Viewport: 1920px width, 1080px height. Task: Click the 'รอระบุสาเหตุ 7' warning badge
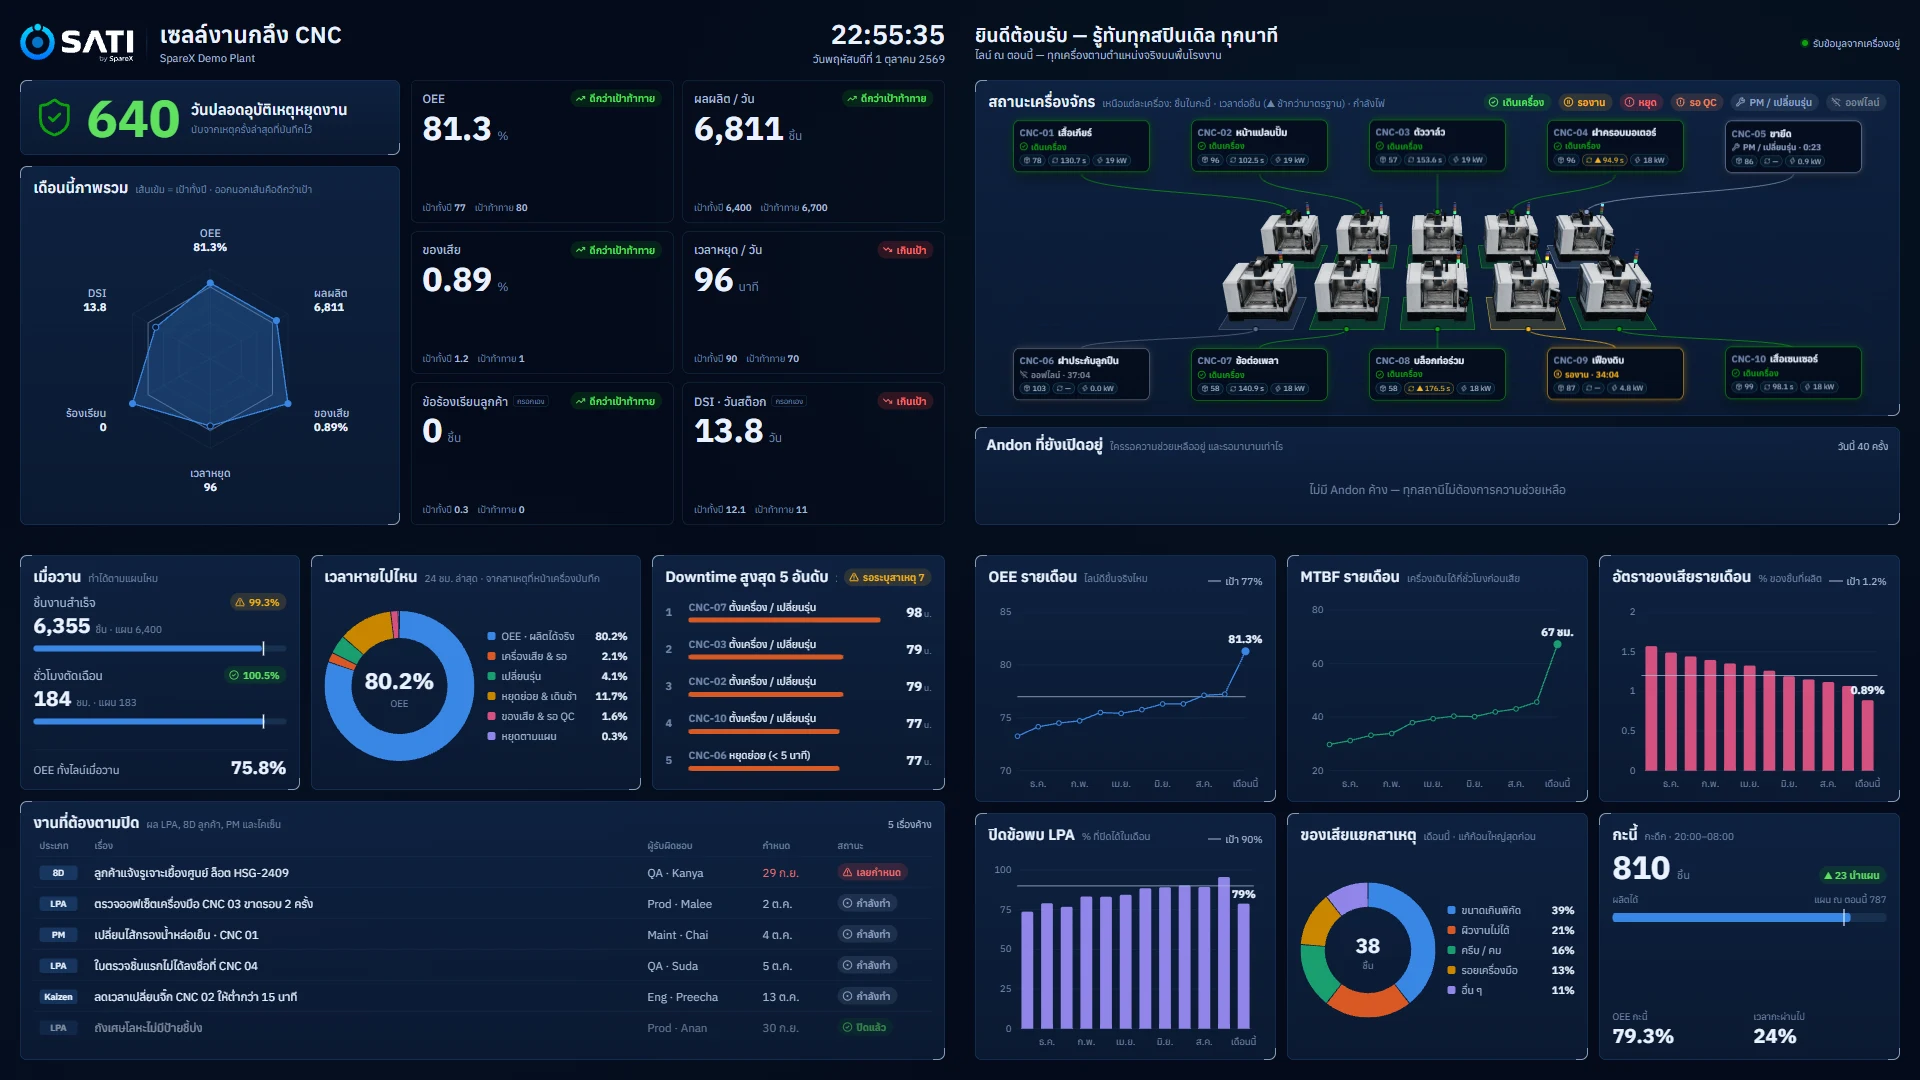[887, 578]
